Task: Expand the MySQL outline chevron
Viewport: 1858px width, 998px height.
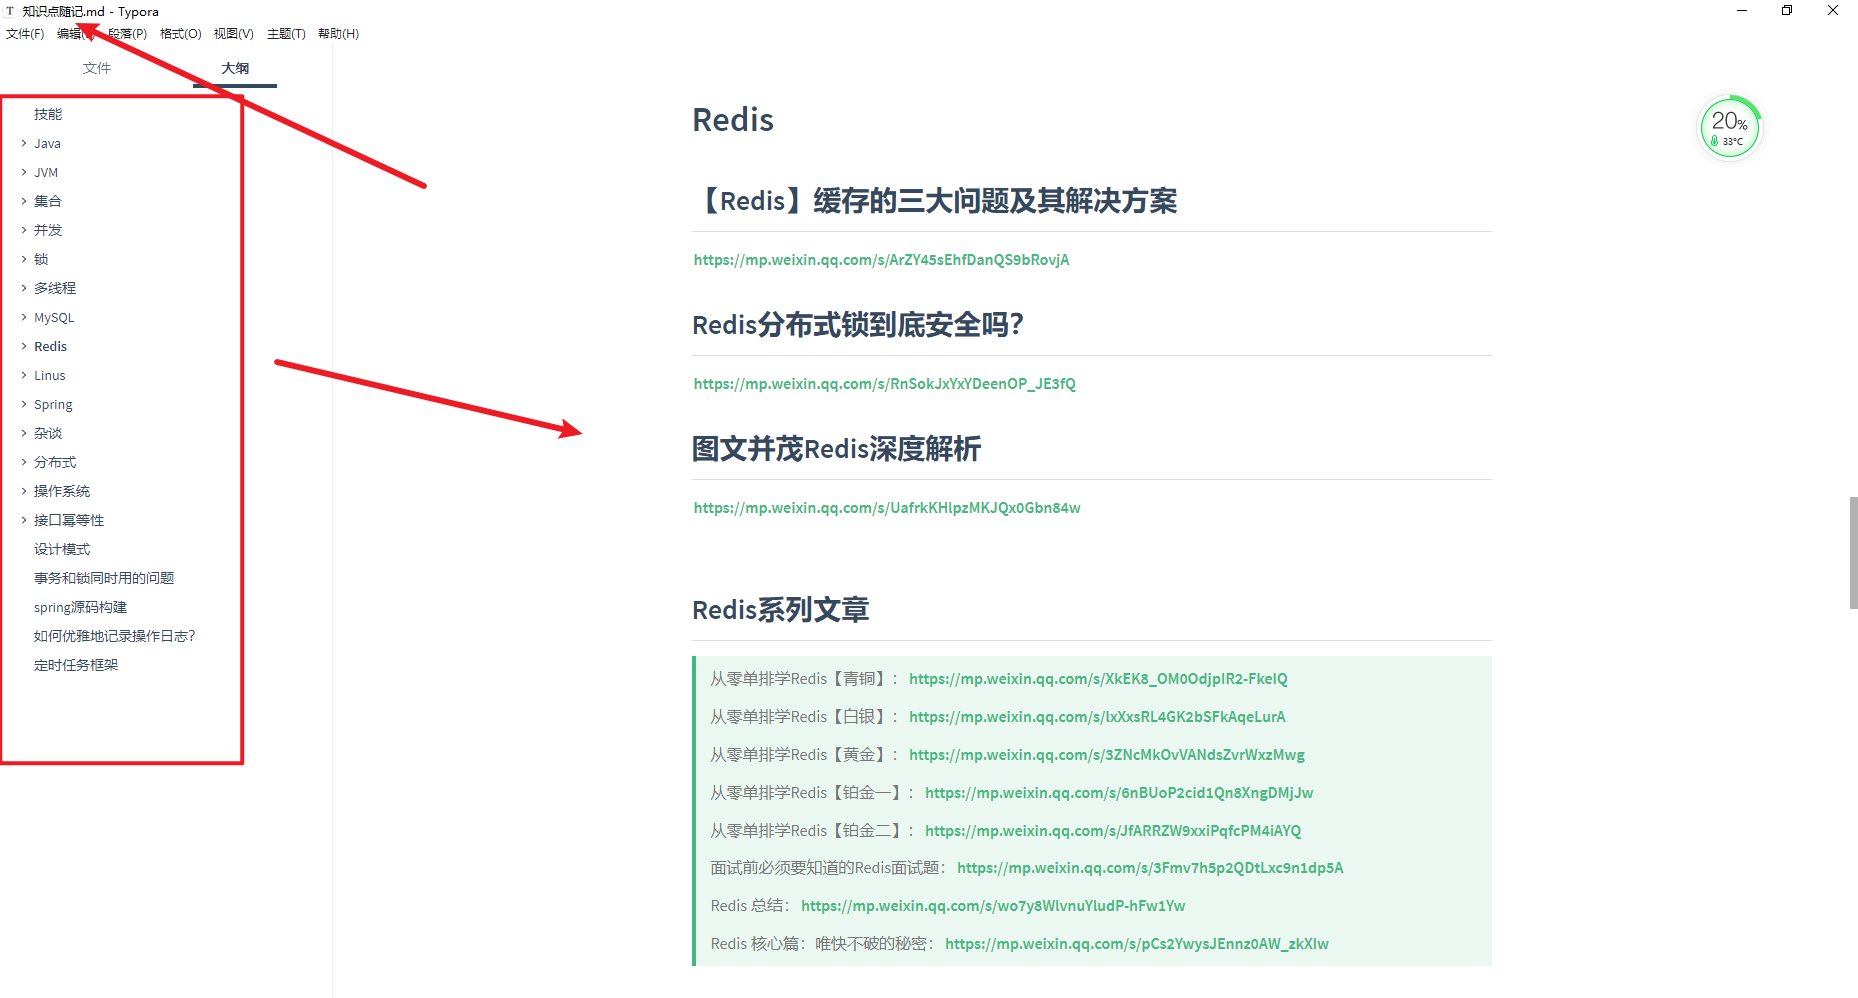Action: [x=24, y=317]
